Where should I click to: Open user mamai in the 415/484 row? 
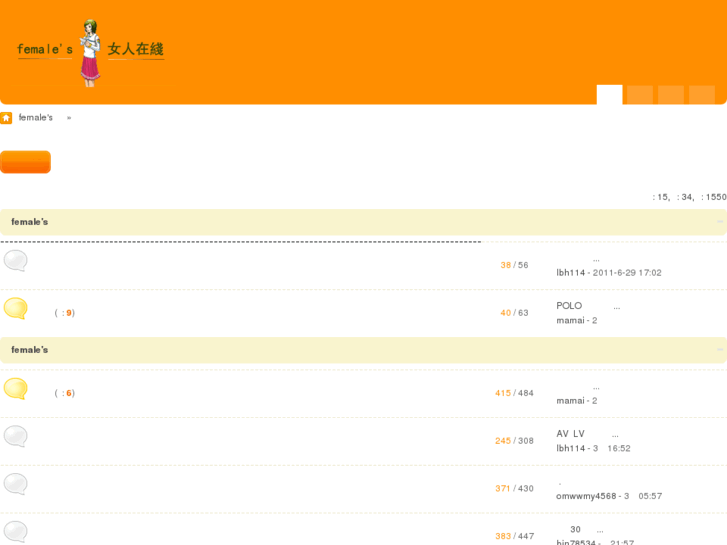click(570, 401)
